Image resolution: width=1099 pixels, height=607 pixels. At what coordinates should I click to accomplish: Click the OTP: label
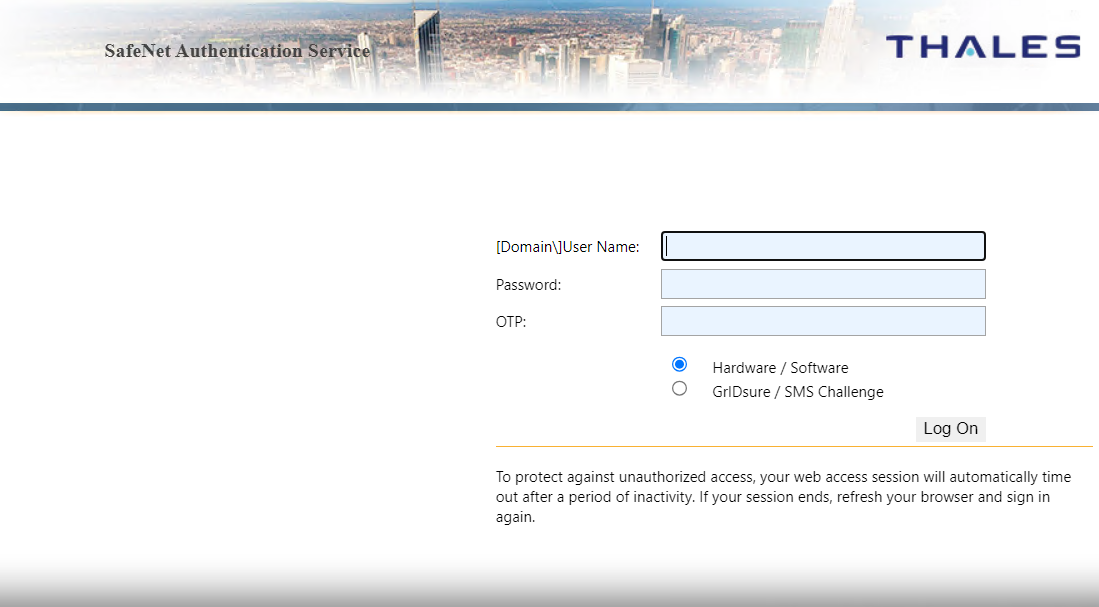pyautogui.click(x=511, y=322)
